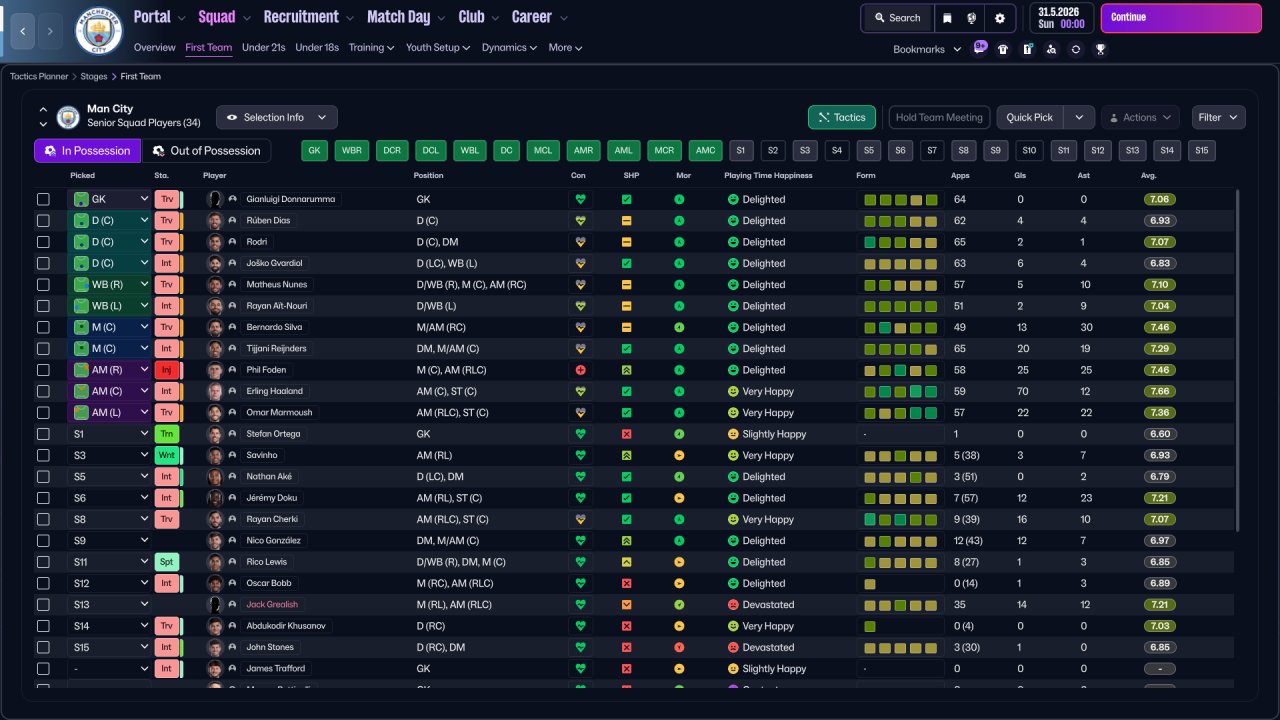The height and width of the screenshot is (720, 1280).
Task: Open the Training submenu tab
Action: point(371,47)
